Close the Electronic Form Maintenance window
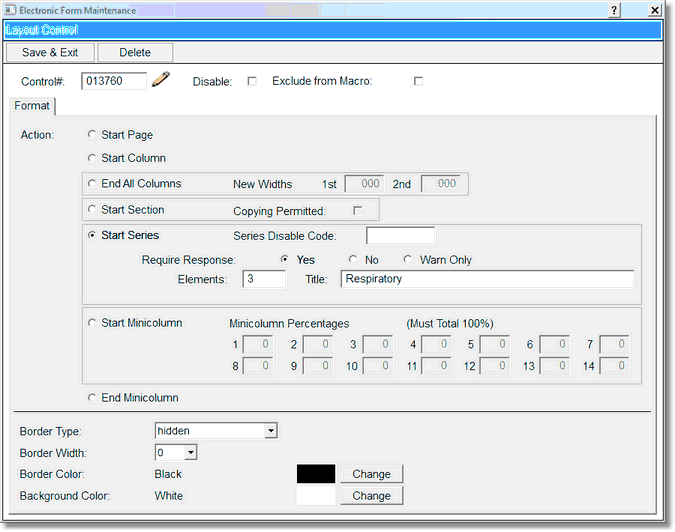Screen dimensions: 675x532 [x=655, y=10]
